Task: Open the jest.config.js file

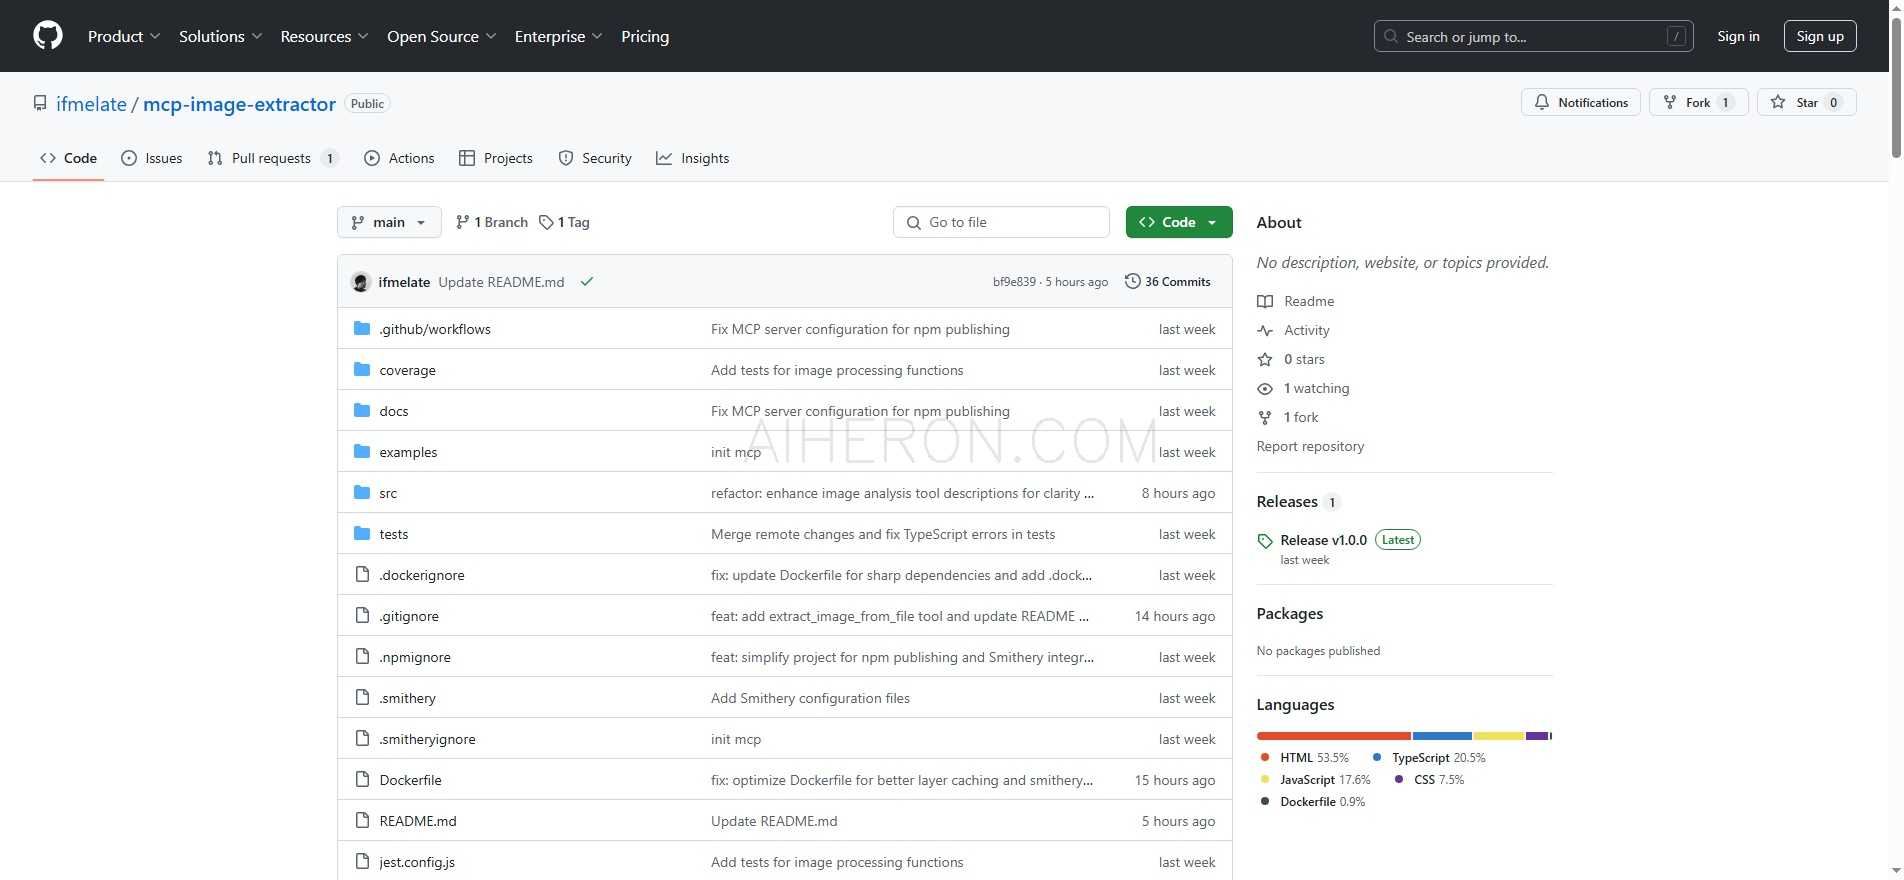Action: (417, 862)
